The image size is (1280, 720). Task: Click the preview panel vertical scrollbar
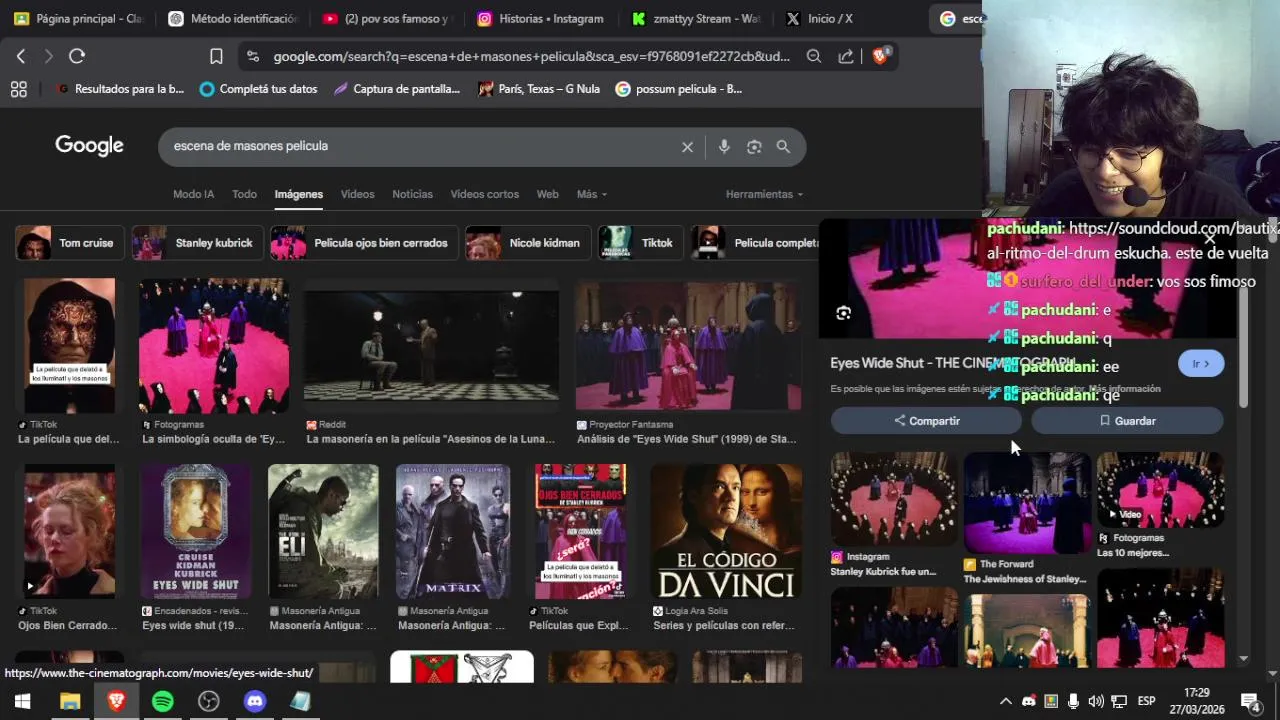click(1243, 350)
